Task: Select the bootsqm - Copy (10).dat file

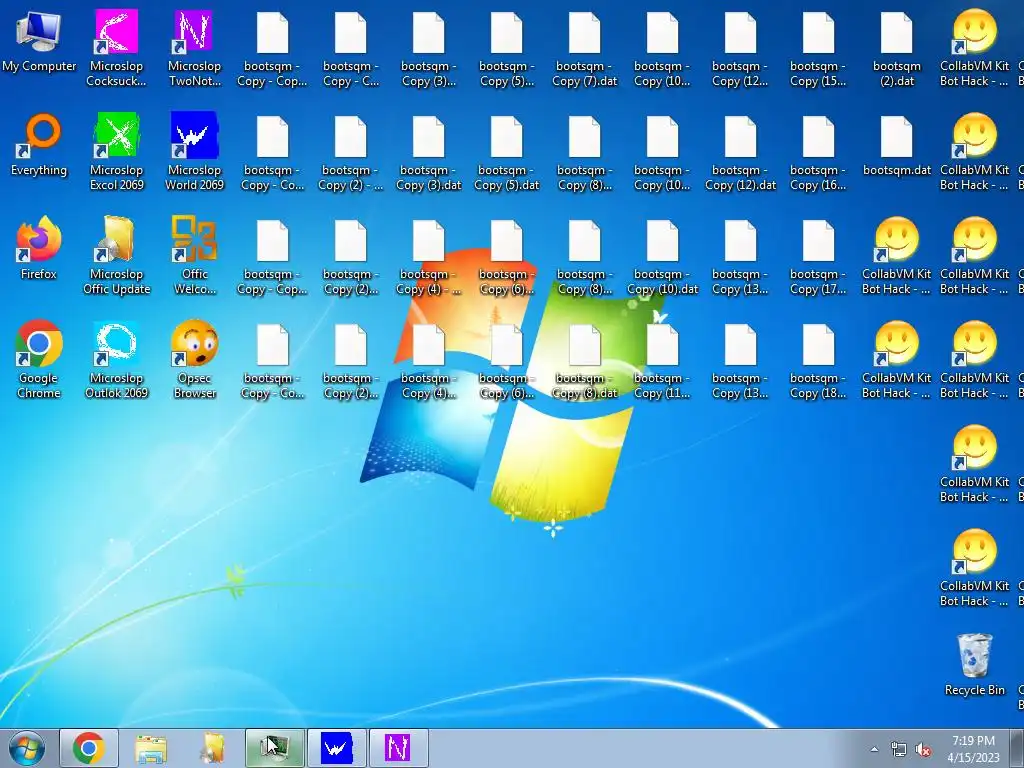Action: [662, 256]
